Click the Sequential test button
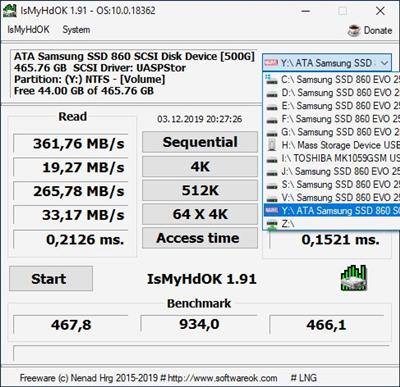The height and width of the screenshot is (387, 400). click(x=200, y=142)
